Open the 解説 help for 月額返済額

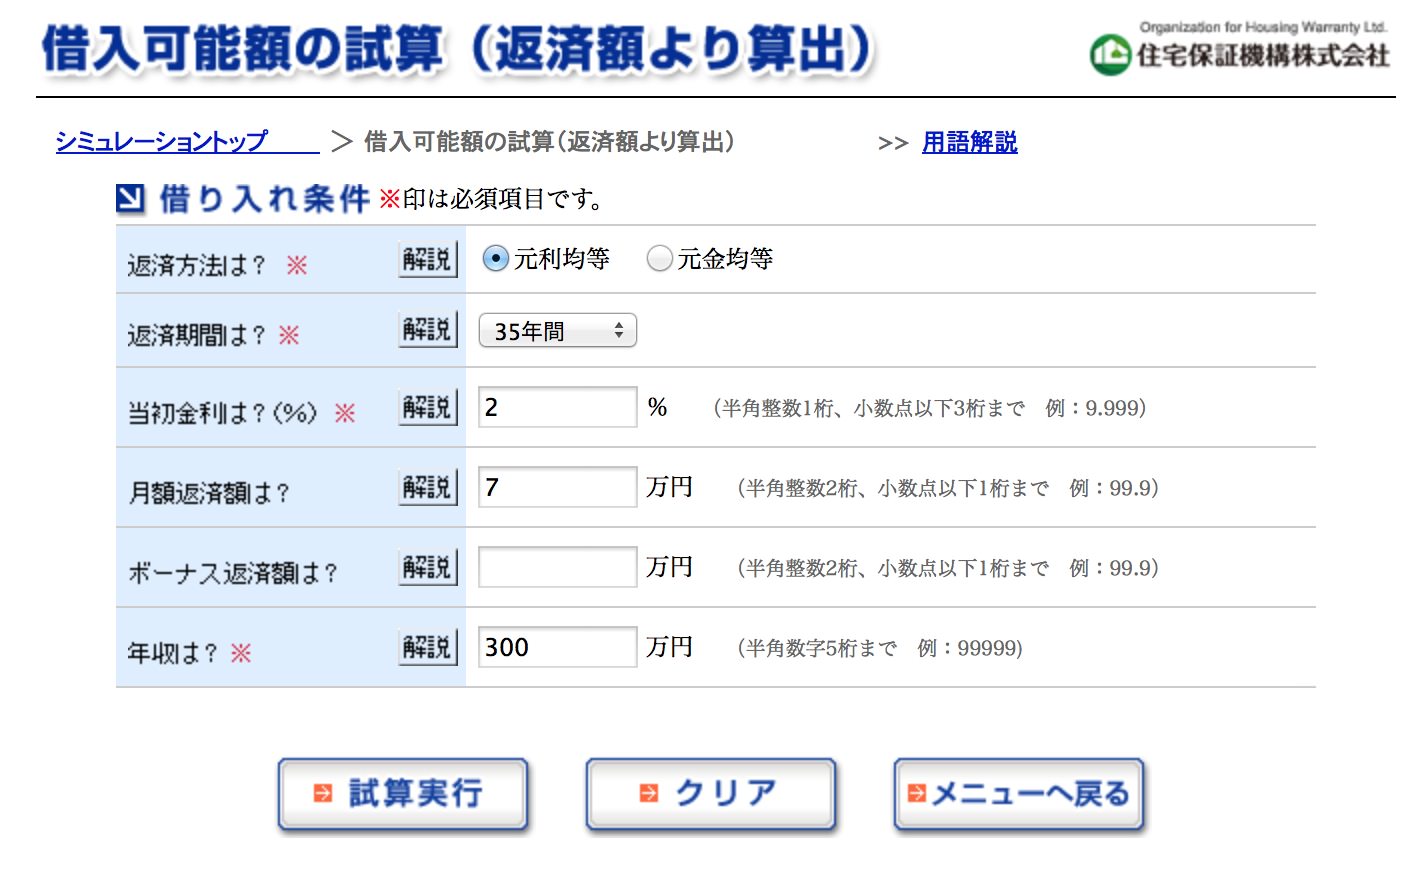coord(428,487)
